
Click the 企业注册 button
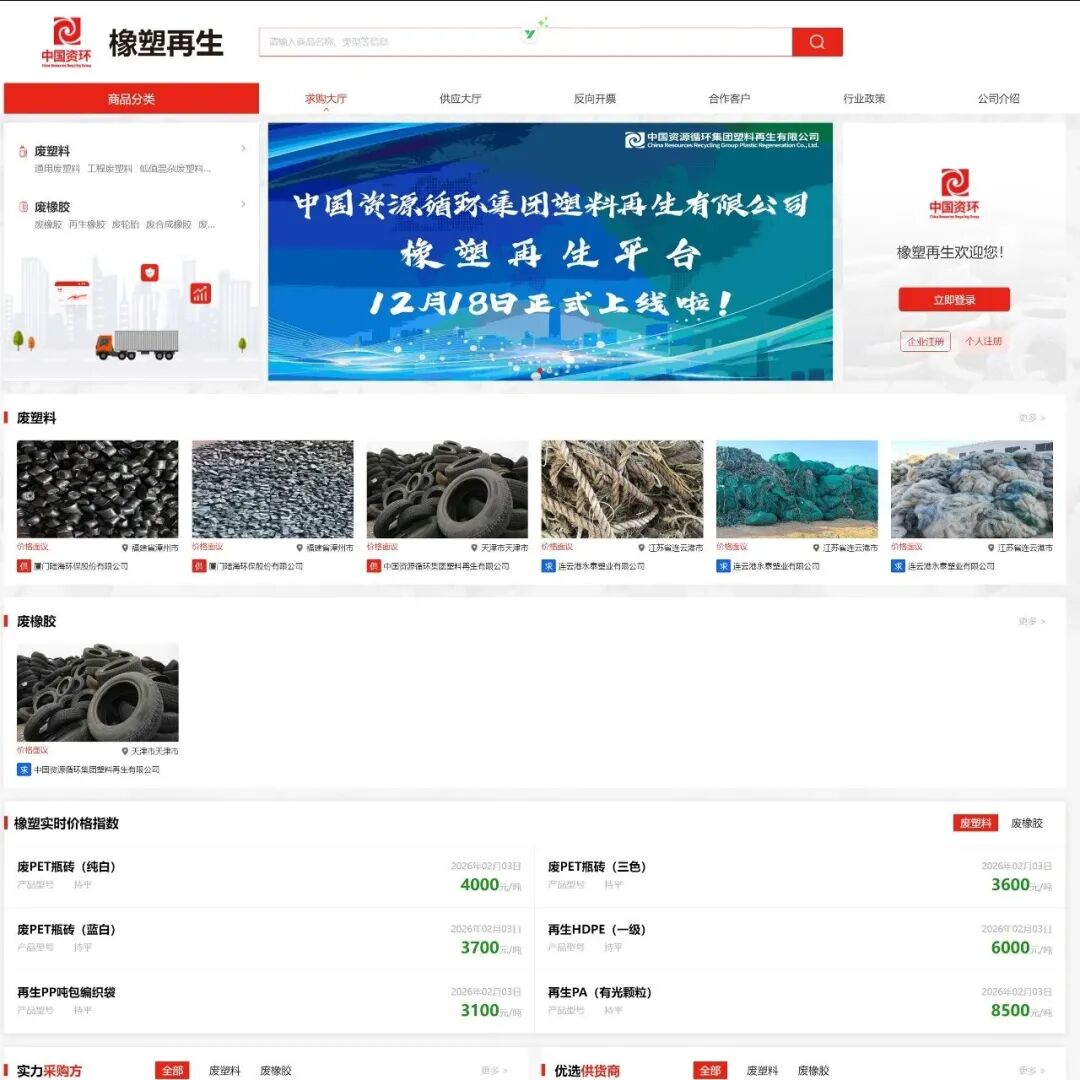point(925,341)
